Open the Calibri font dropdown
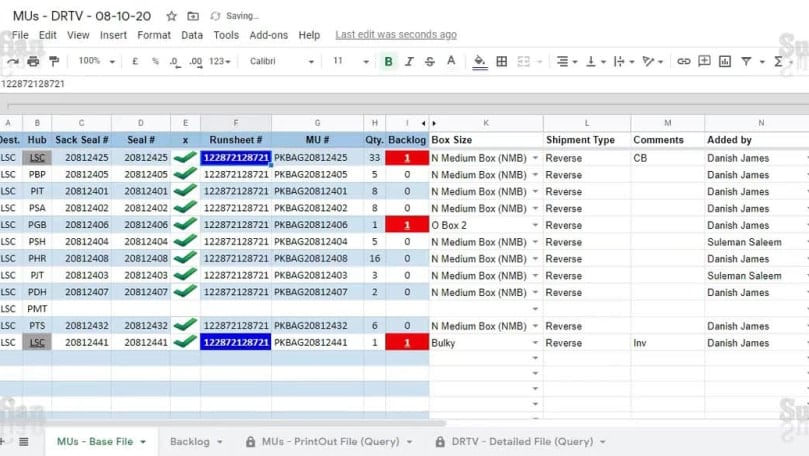Screen dimensions: 809x456 282,61
